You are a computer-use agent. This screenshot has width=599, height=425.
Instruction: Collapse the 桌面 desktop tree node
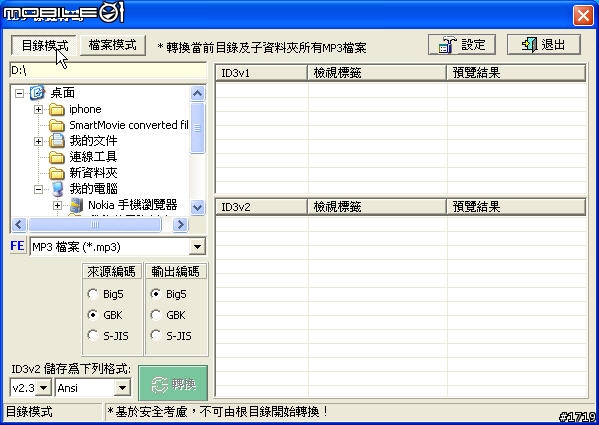19,93
